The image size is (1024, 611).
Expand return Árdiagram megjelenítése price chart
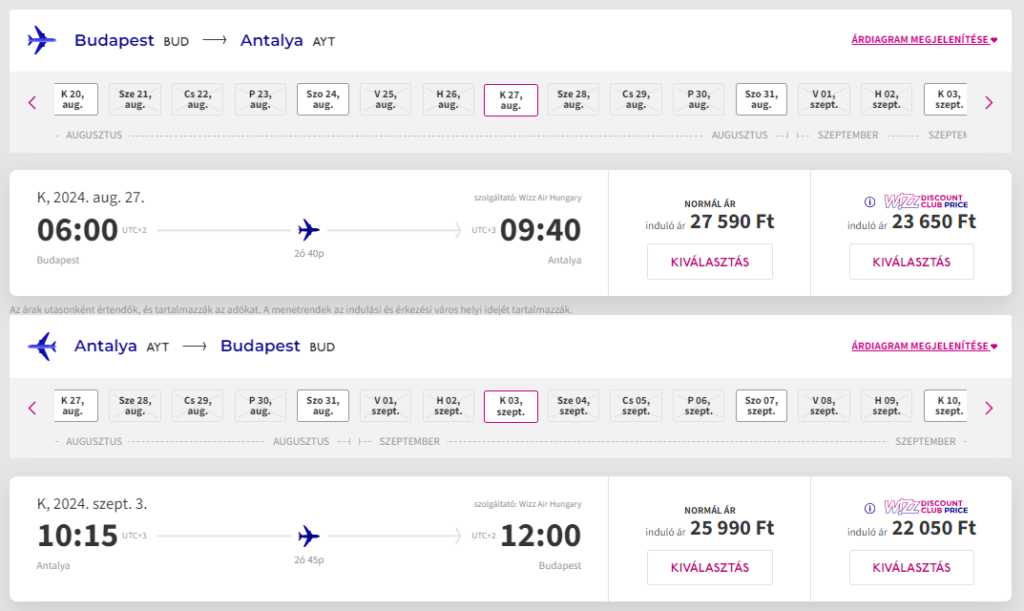tap(924, 346)
